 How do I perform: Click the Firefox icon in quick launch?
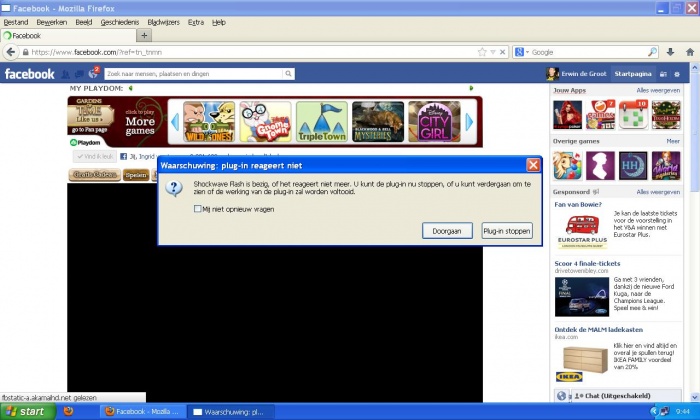pyautogui.click(x=68, y=411)
